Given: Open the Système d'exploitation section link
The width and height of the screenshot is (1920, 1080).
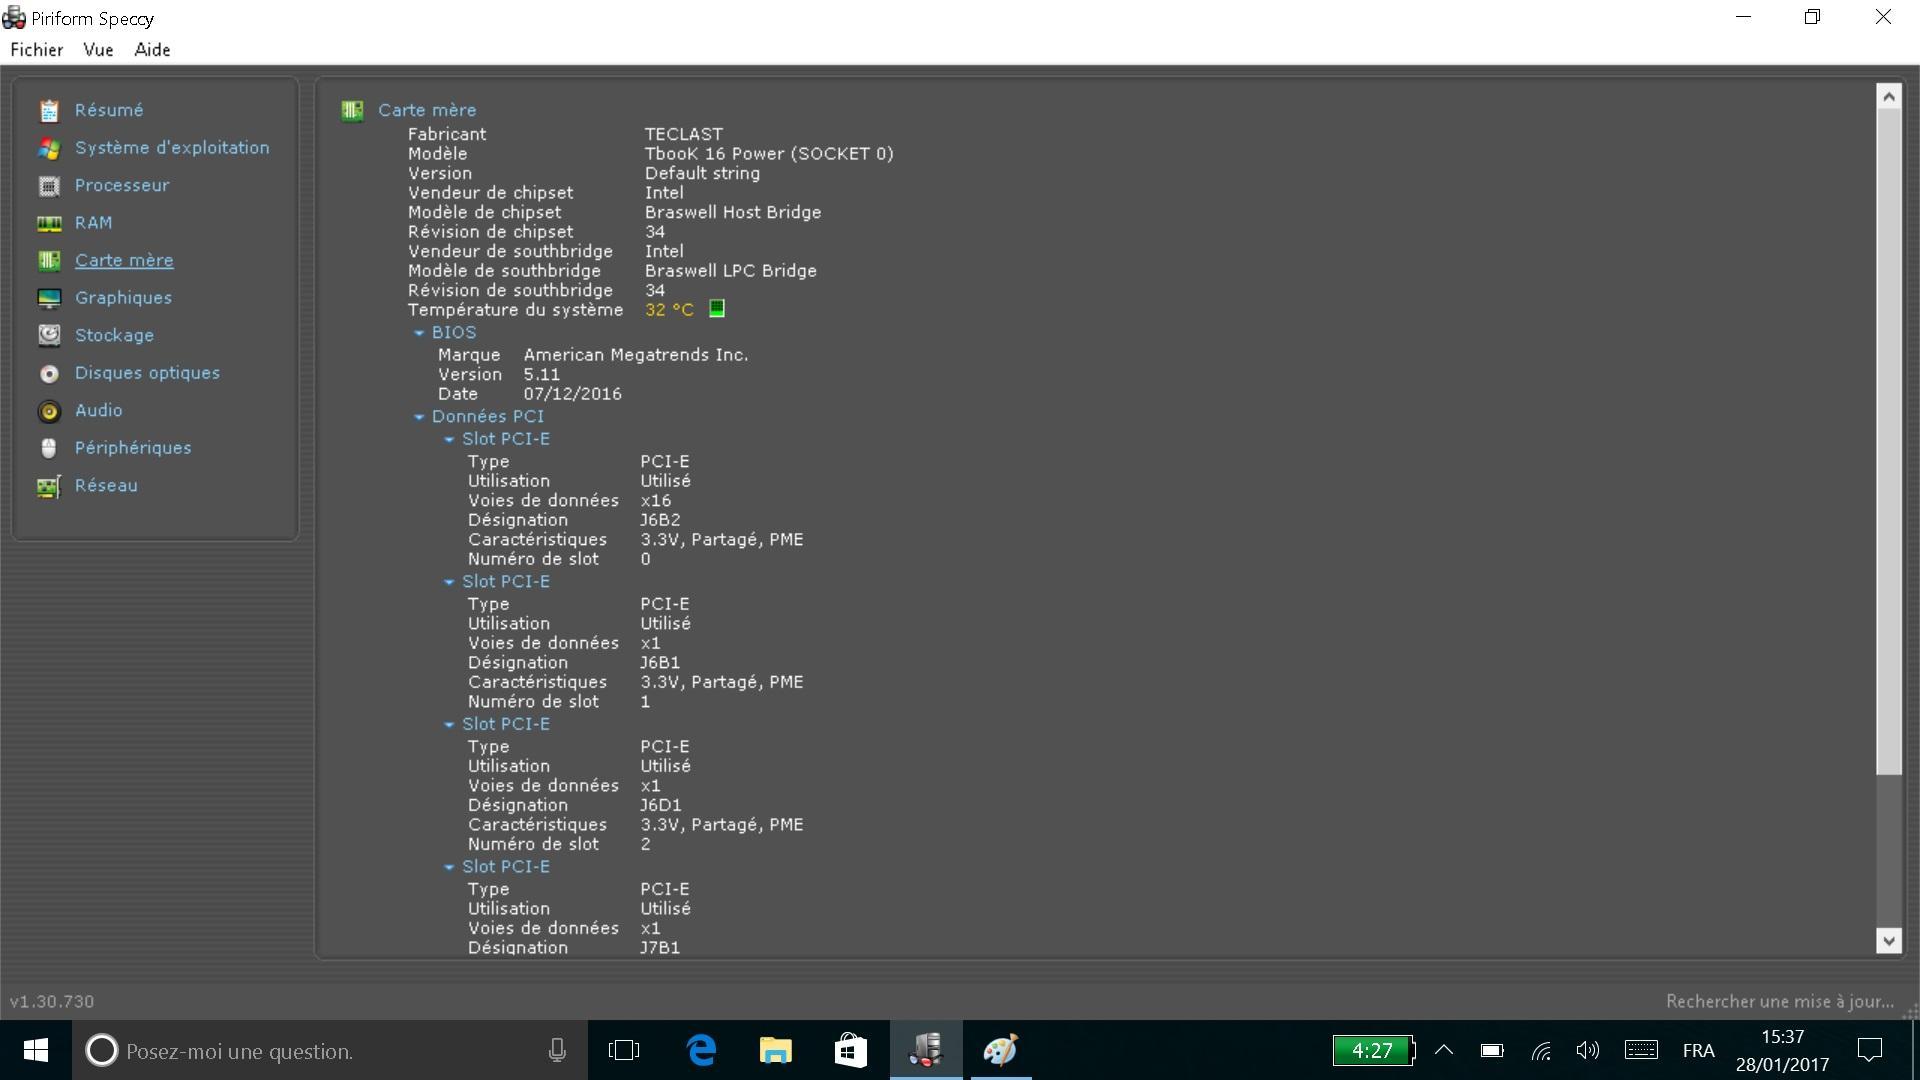Looking at the screenshot, I should (x=171, y=148).
